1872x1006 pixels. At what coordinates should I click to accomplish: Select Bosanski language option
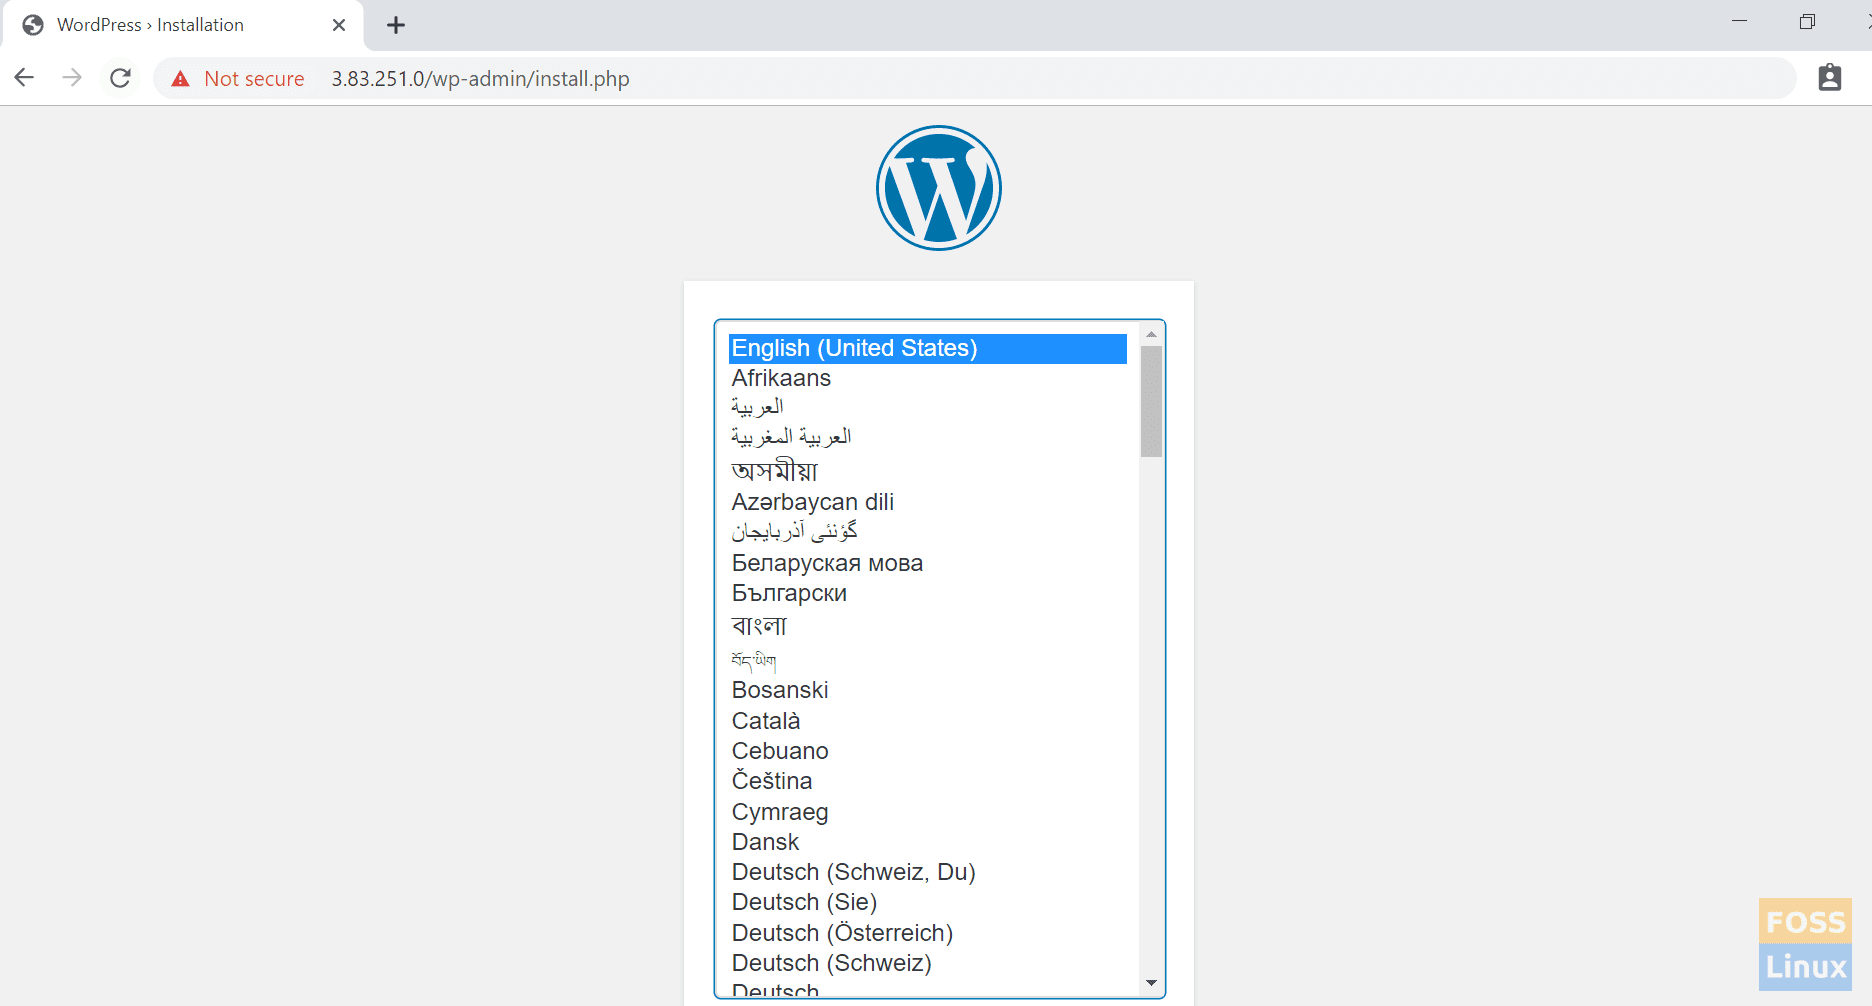(928, 690)
